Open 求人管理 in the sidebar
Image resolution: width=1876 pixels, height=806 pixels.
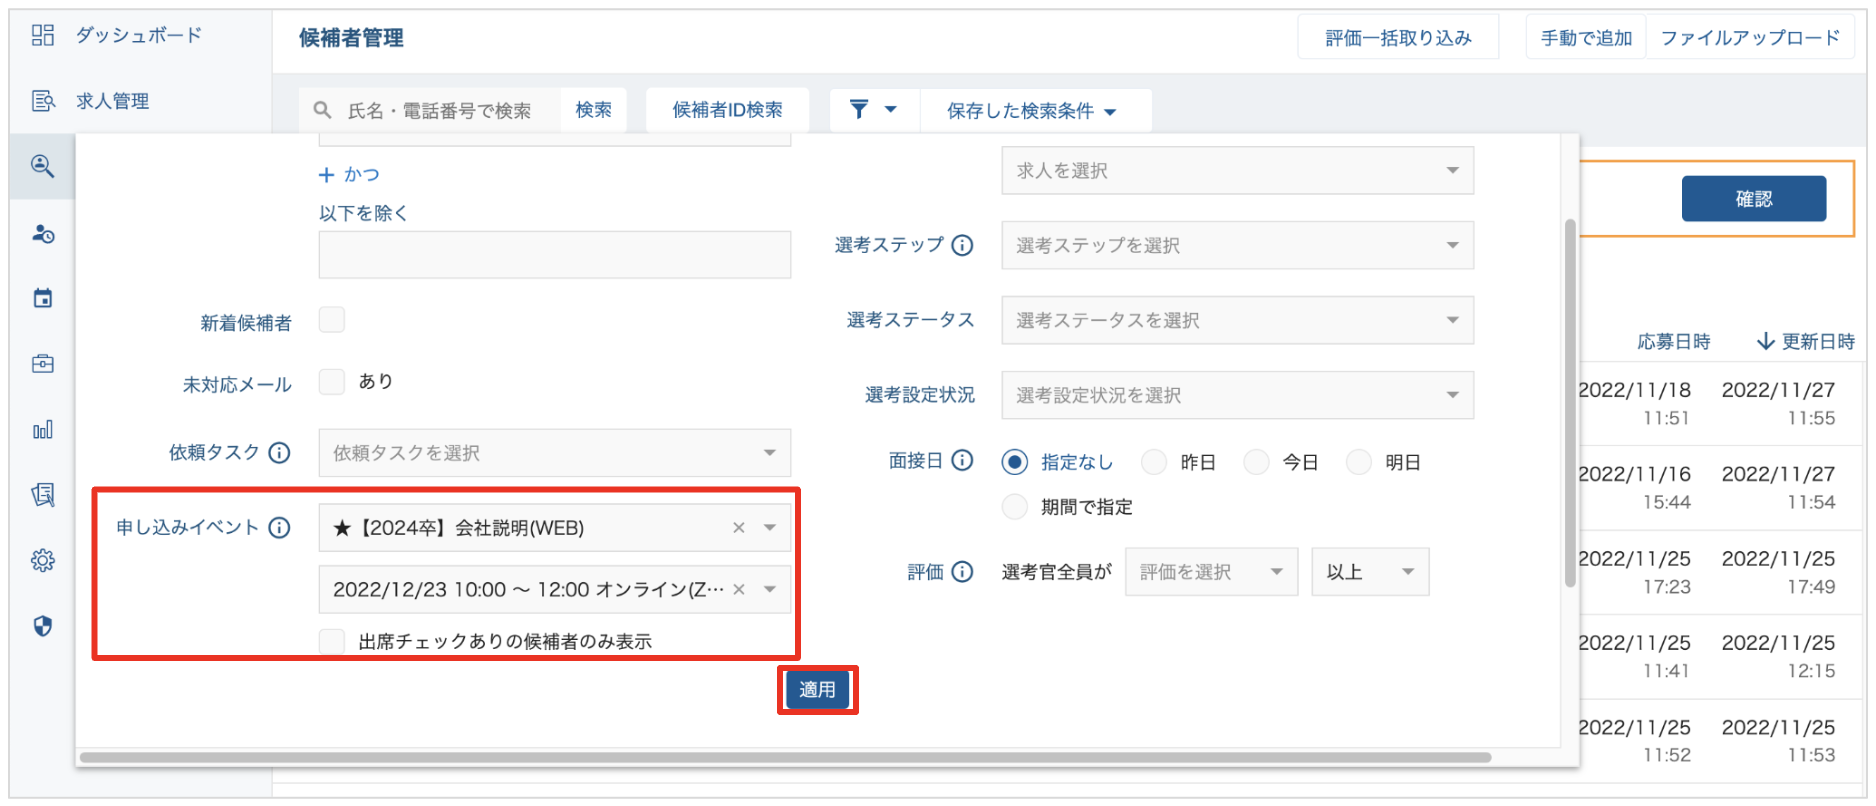[x=112, y=101]
